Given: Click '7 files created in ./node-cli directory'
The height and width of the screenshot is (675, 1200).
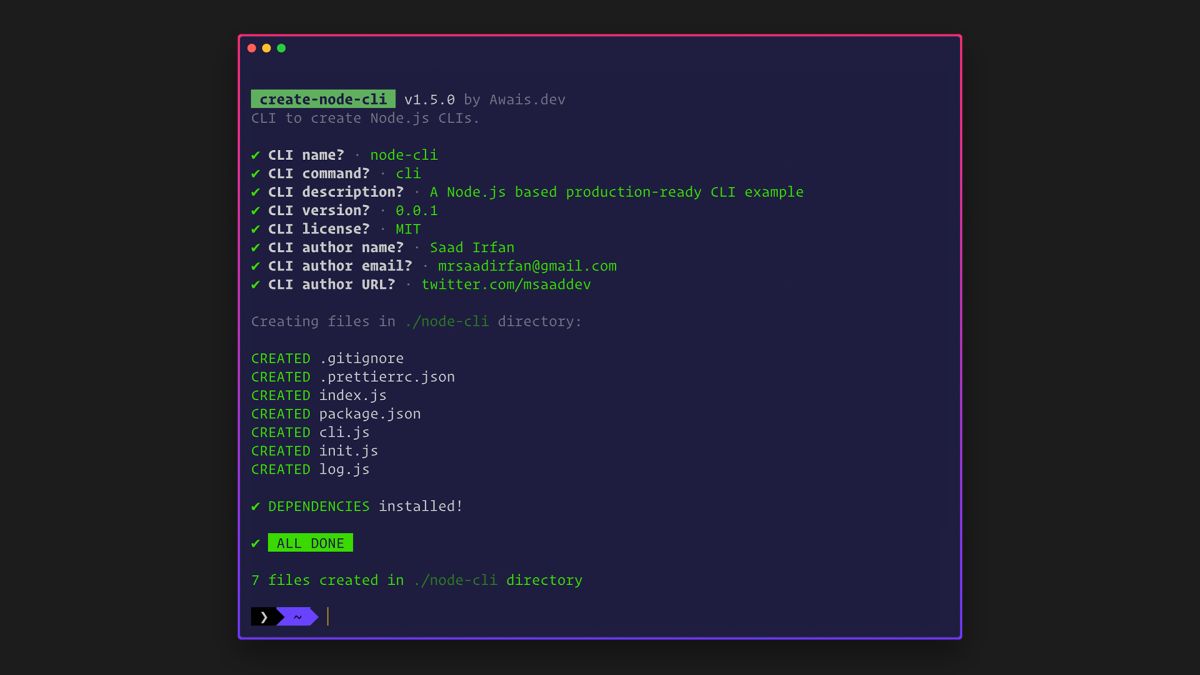Looking at the screenshot, I should coord(416,580).
